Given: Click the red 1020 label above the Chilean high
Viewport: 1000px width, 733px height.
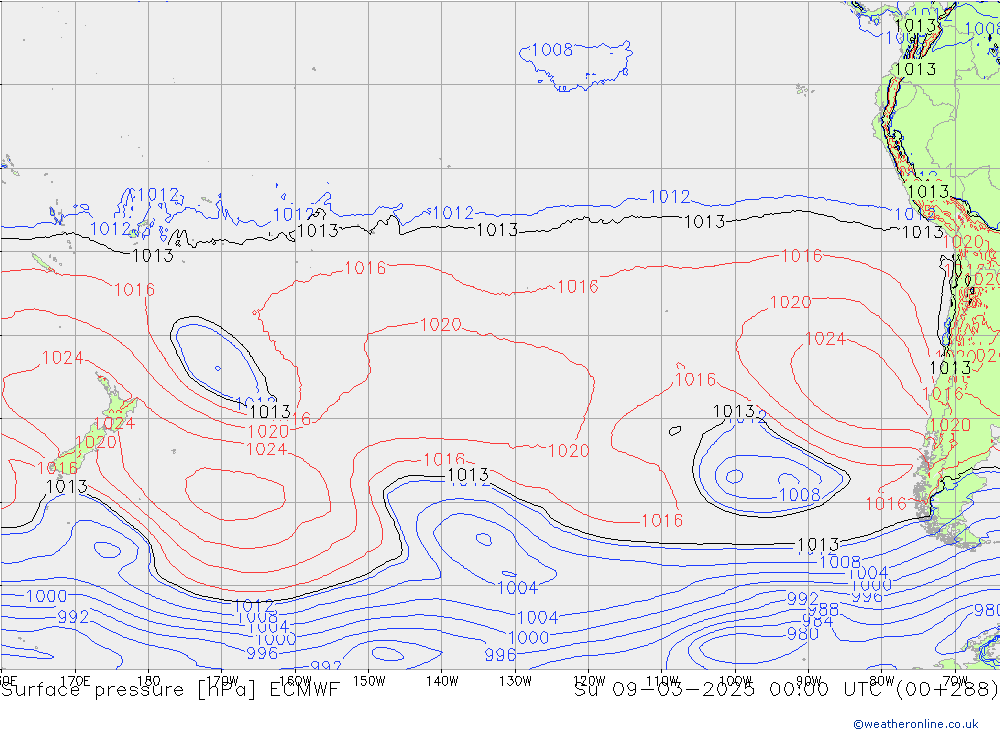Looking at the screenshot, I should point(791,302).
